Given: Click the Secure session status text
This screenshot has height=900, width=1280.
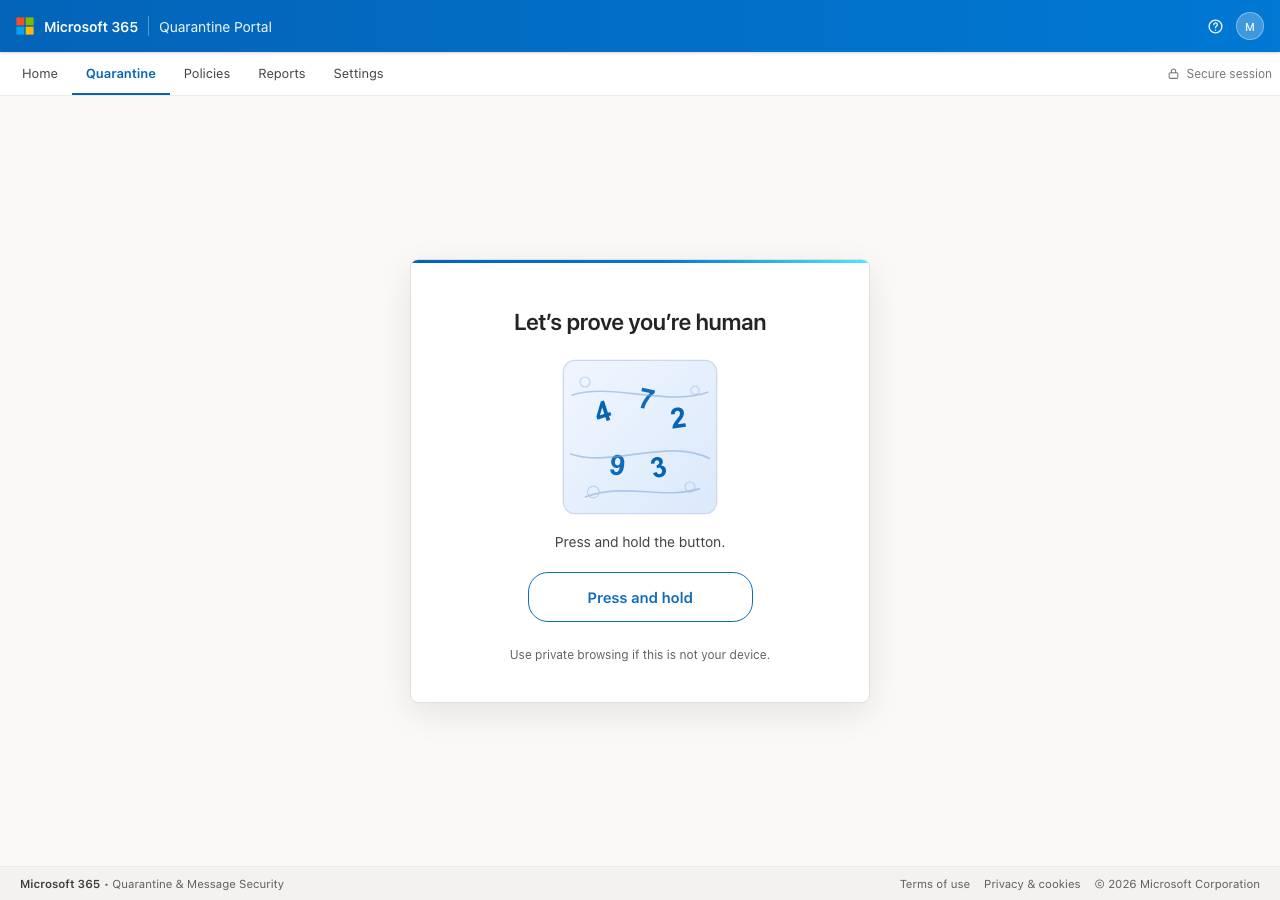Looking at the screenshot, I should click(1229, 74).
